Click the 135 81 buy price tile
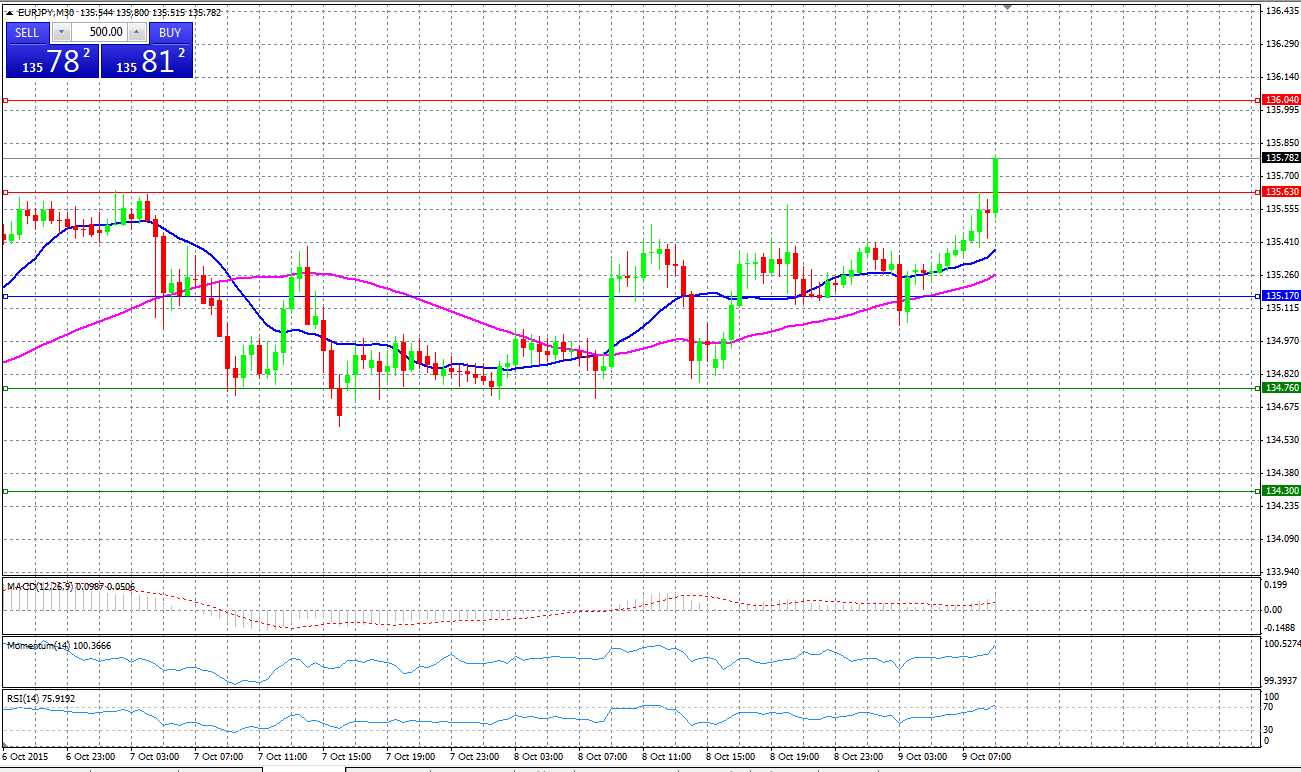This screenshot has height=772, width=1301. coord(147,60)
